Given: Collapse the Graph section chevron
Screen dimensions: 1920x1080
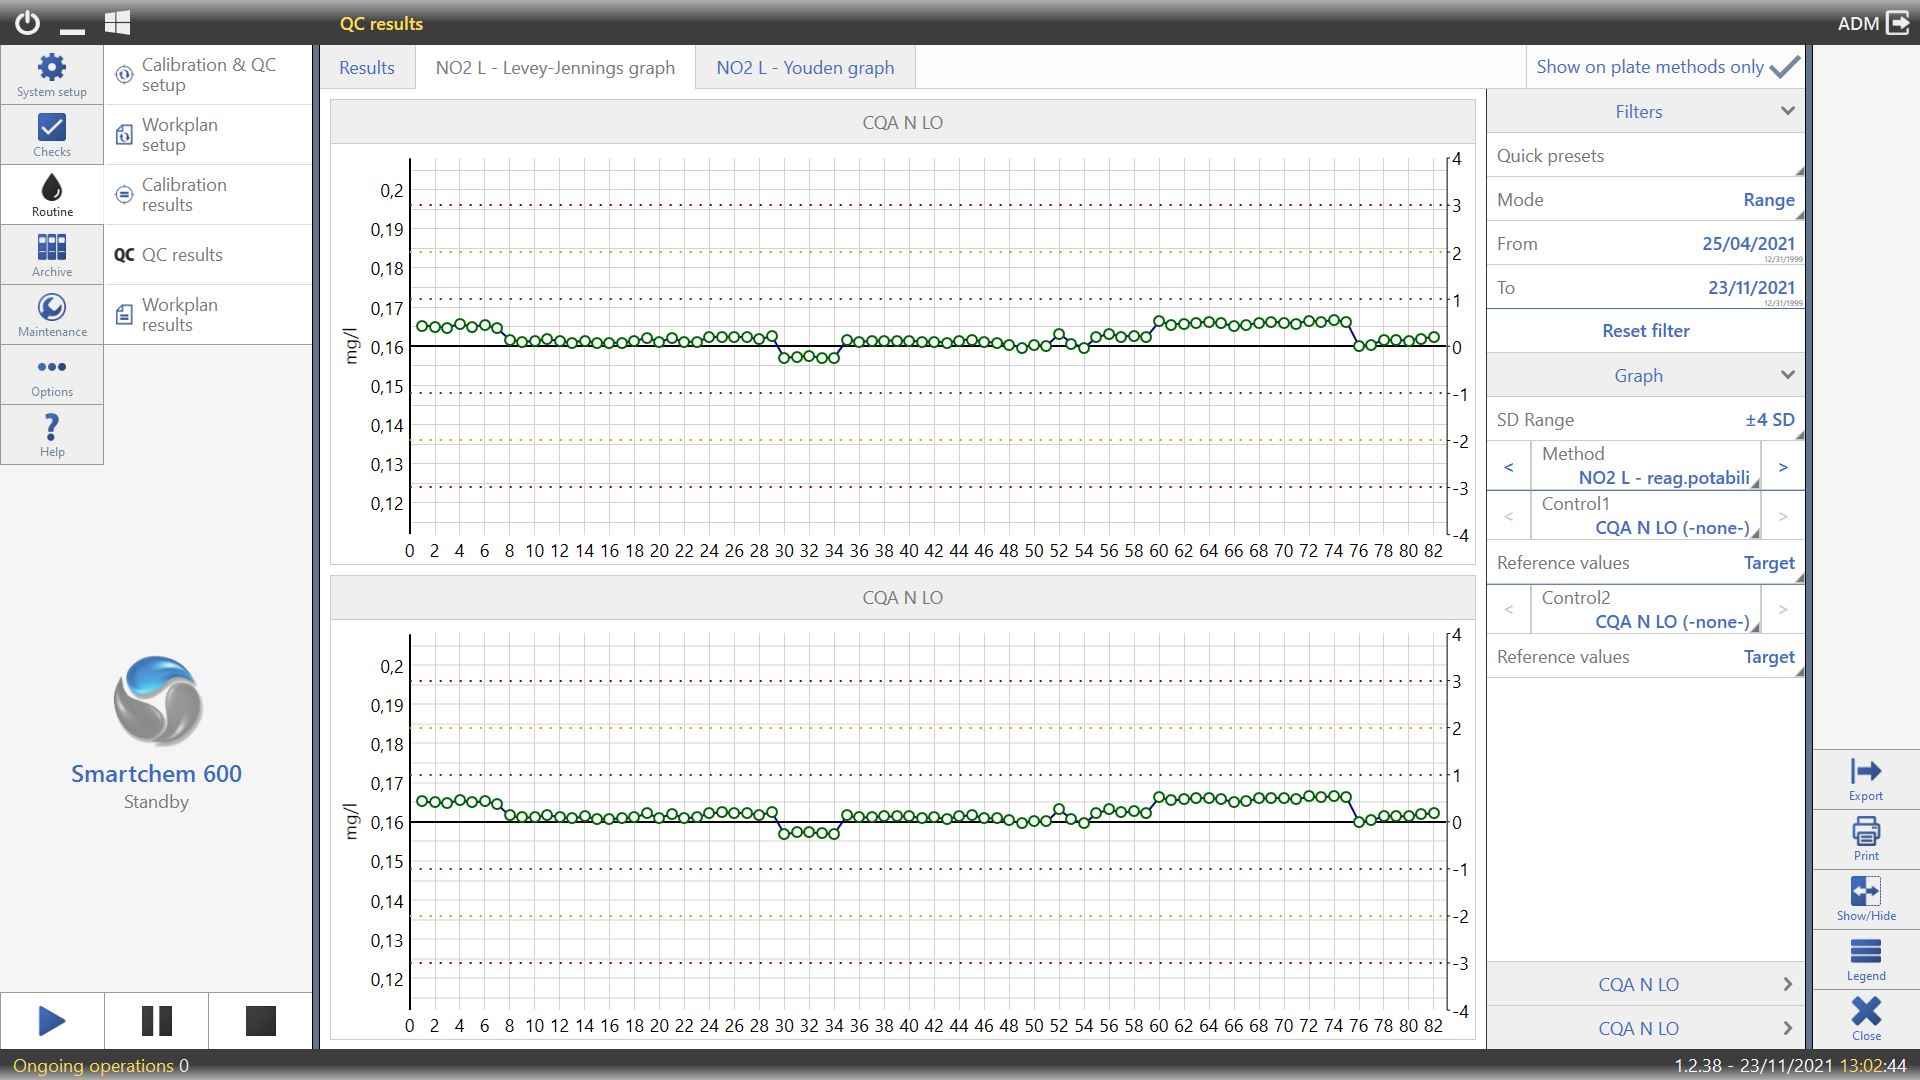Looking at the screenshot, I should (1787, 375).
